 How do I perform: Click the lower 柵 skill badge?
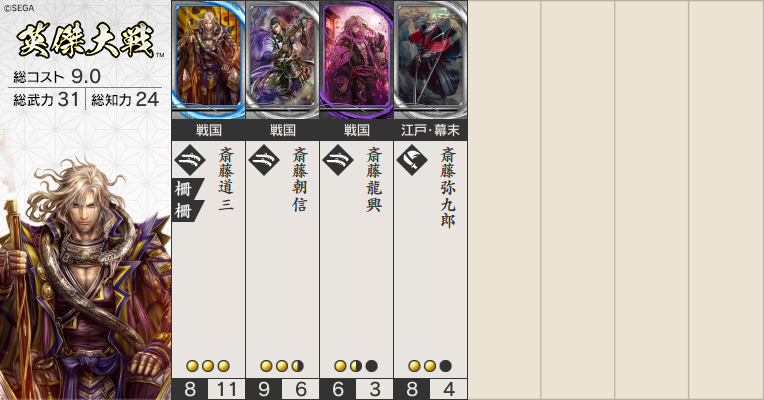pos(187,211)
